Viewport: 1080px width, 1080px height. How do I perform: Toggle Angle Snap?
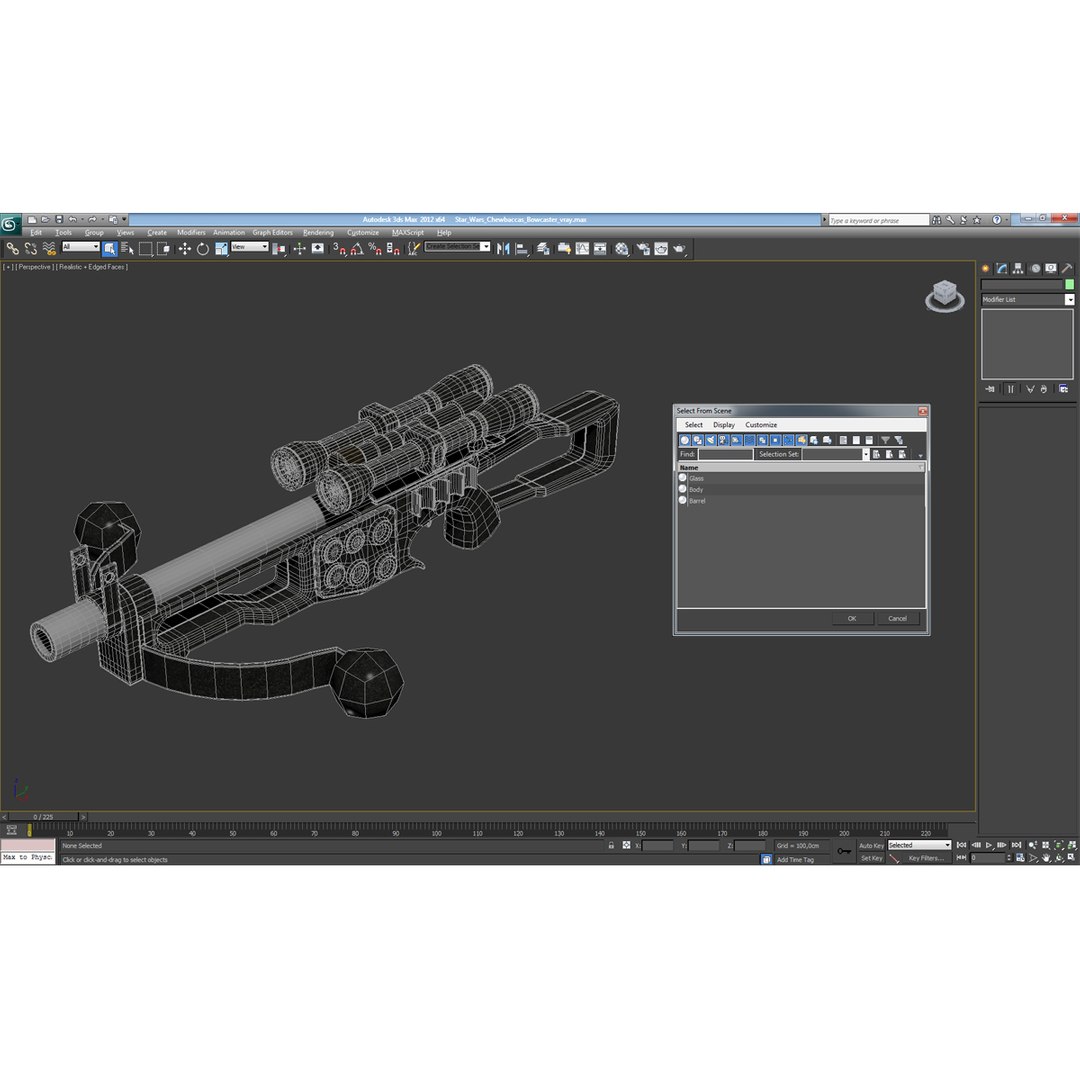click(x=357, y=249)
